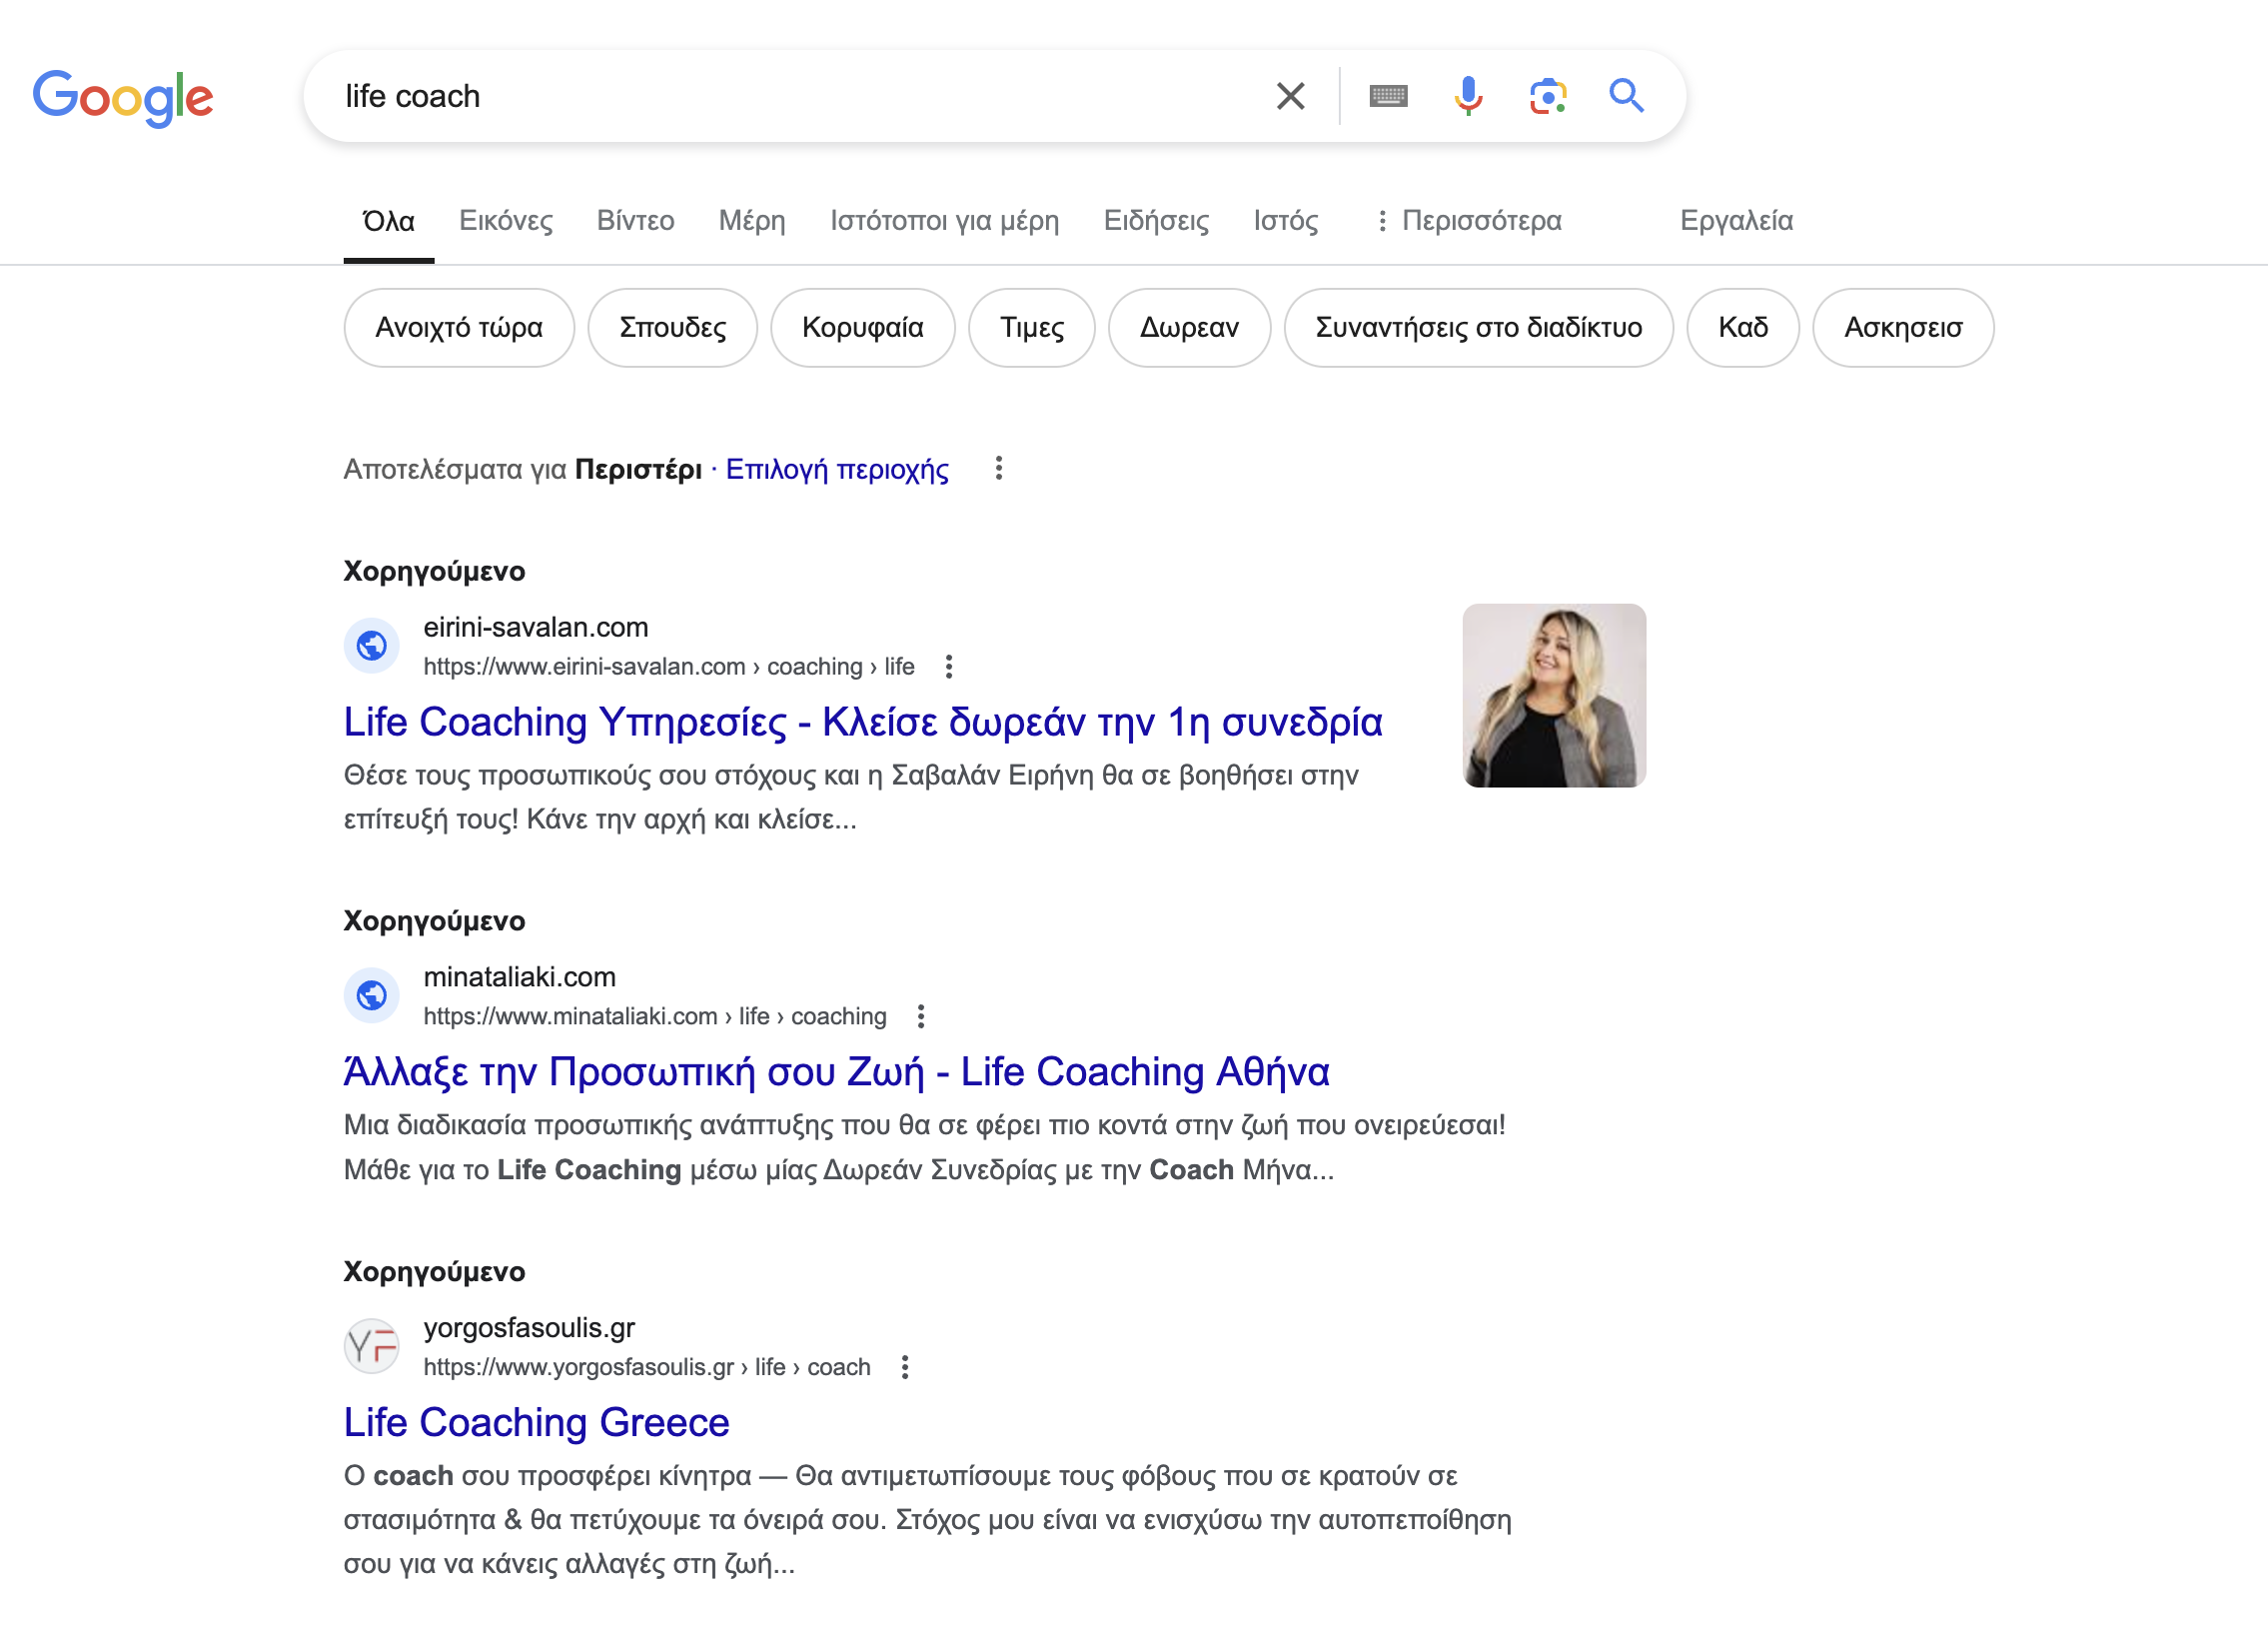Viewport: 2268px width, 1625px height.
Task: Open three-dot menu next to minataliaki.com URL
Action: (920, 1016)
